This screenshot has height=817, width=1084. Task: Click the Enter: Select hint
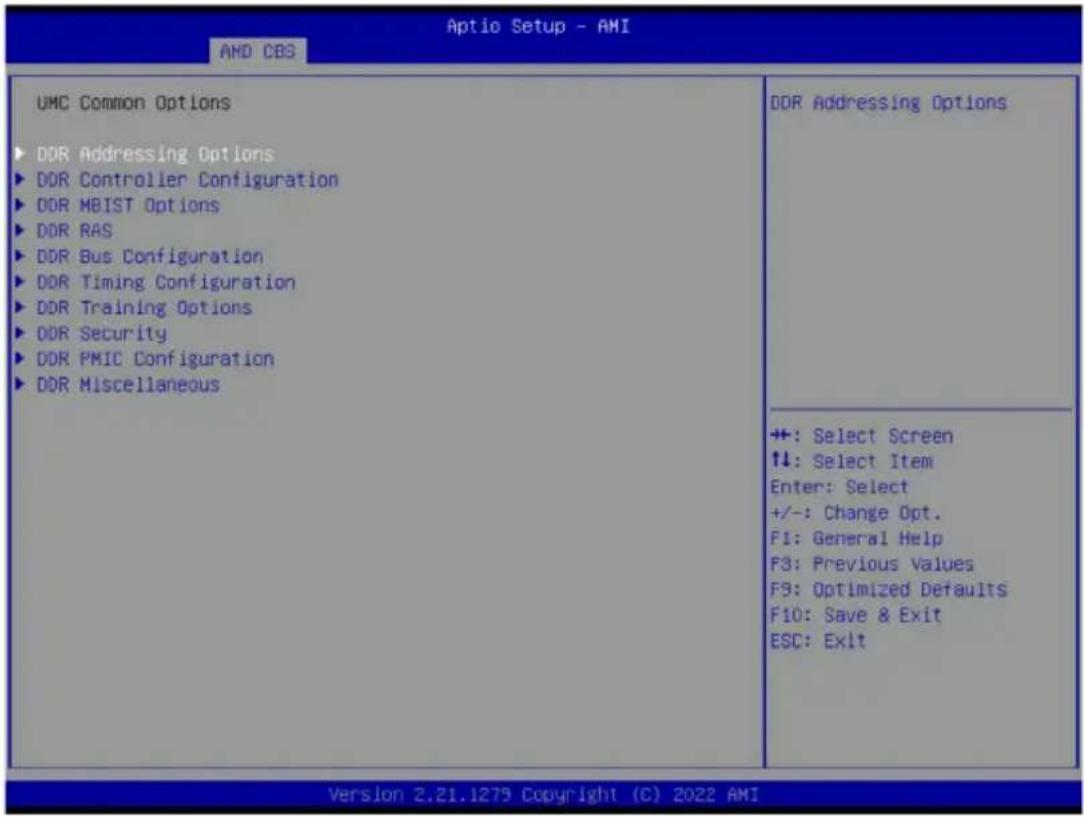839,487
